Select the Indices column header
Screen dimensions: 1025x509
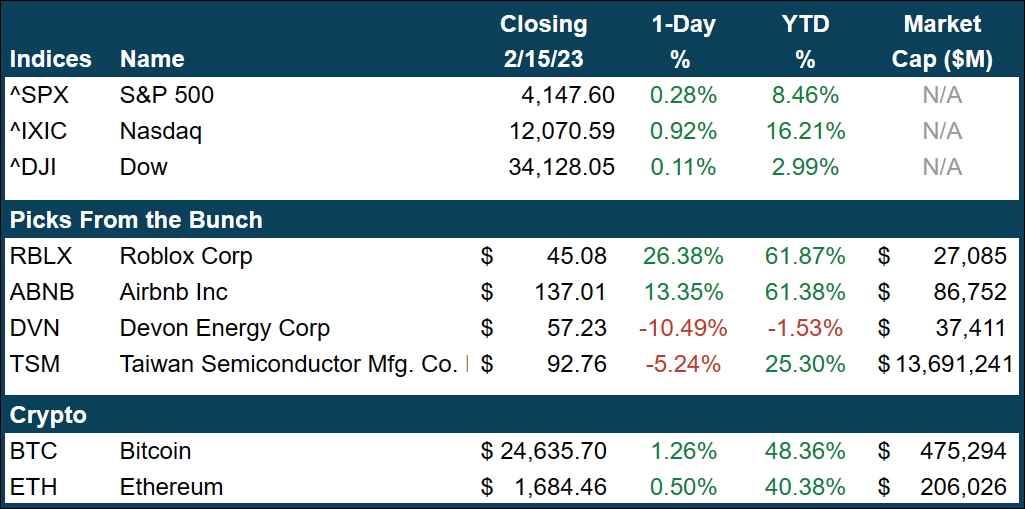click(50, 59)
